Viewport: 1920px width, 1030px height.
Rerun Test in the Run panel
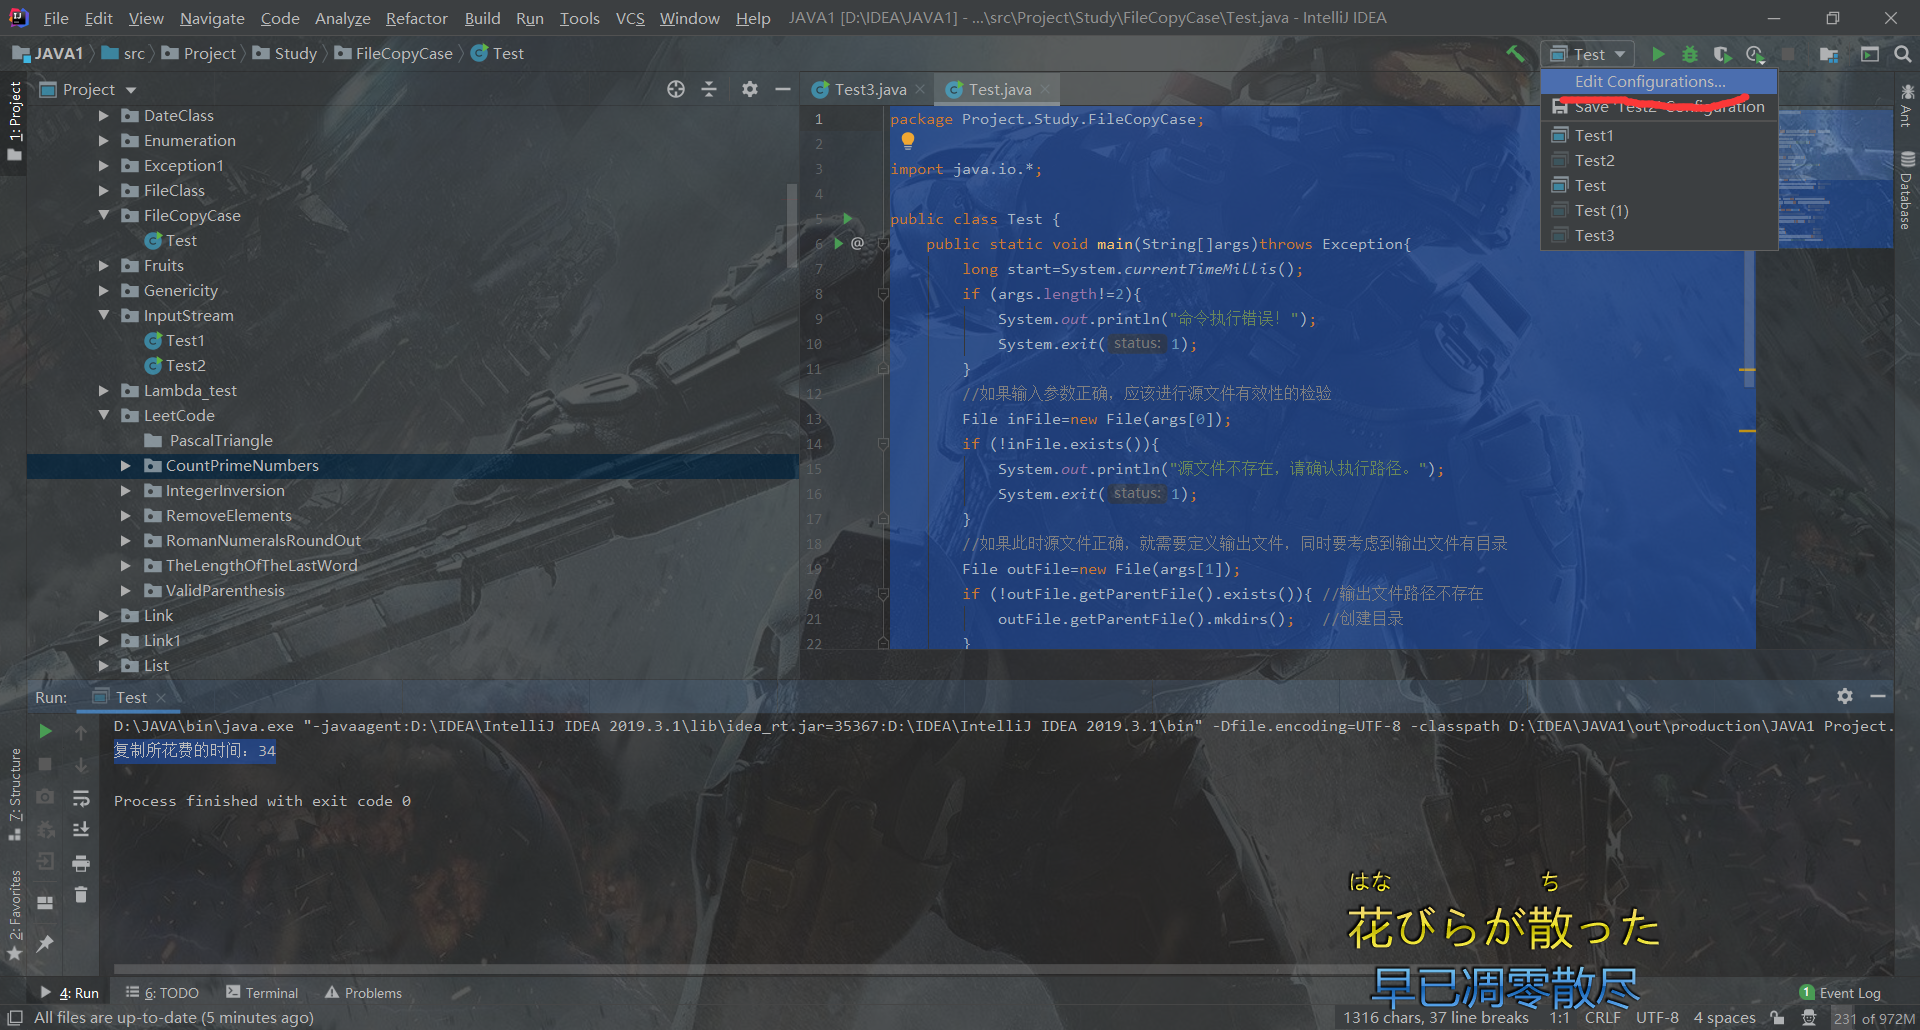(45, 731)
